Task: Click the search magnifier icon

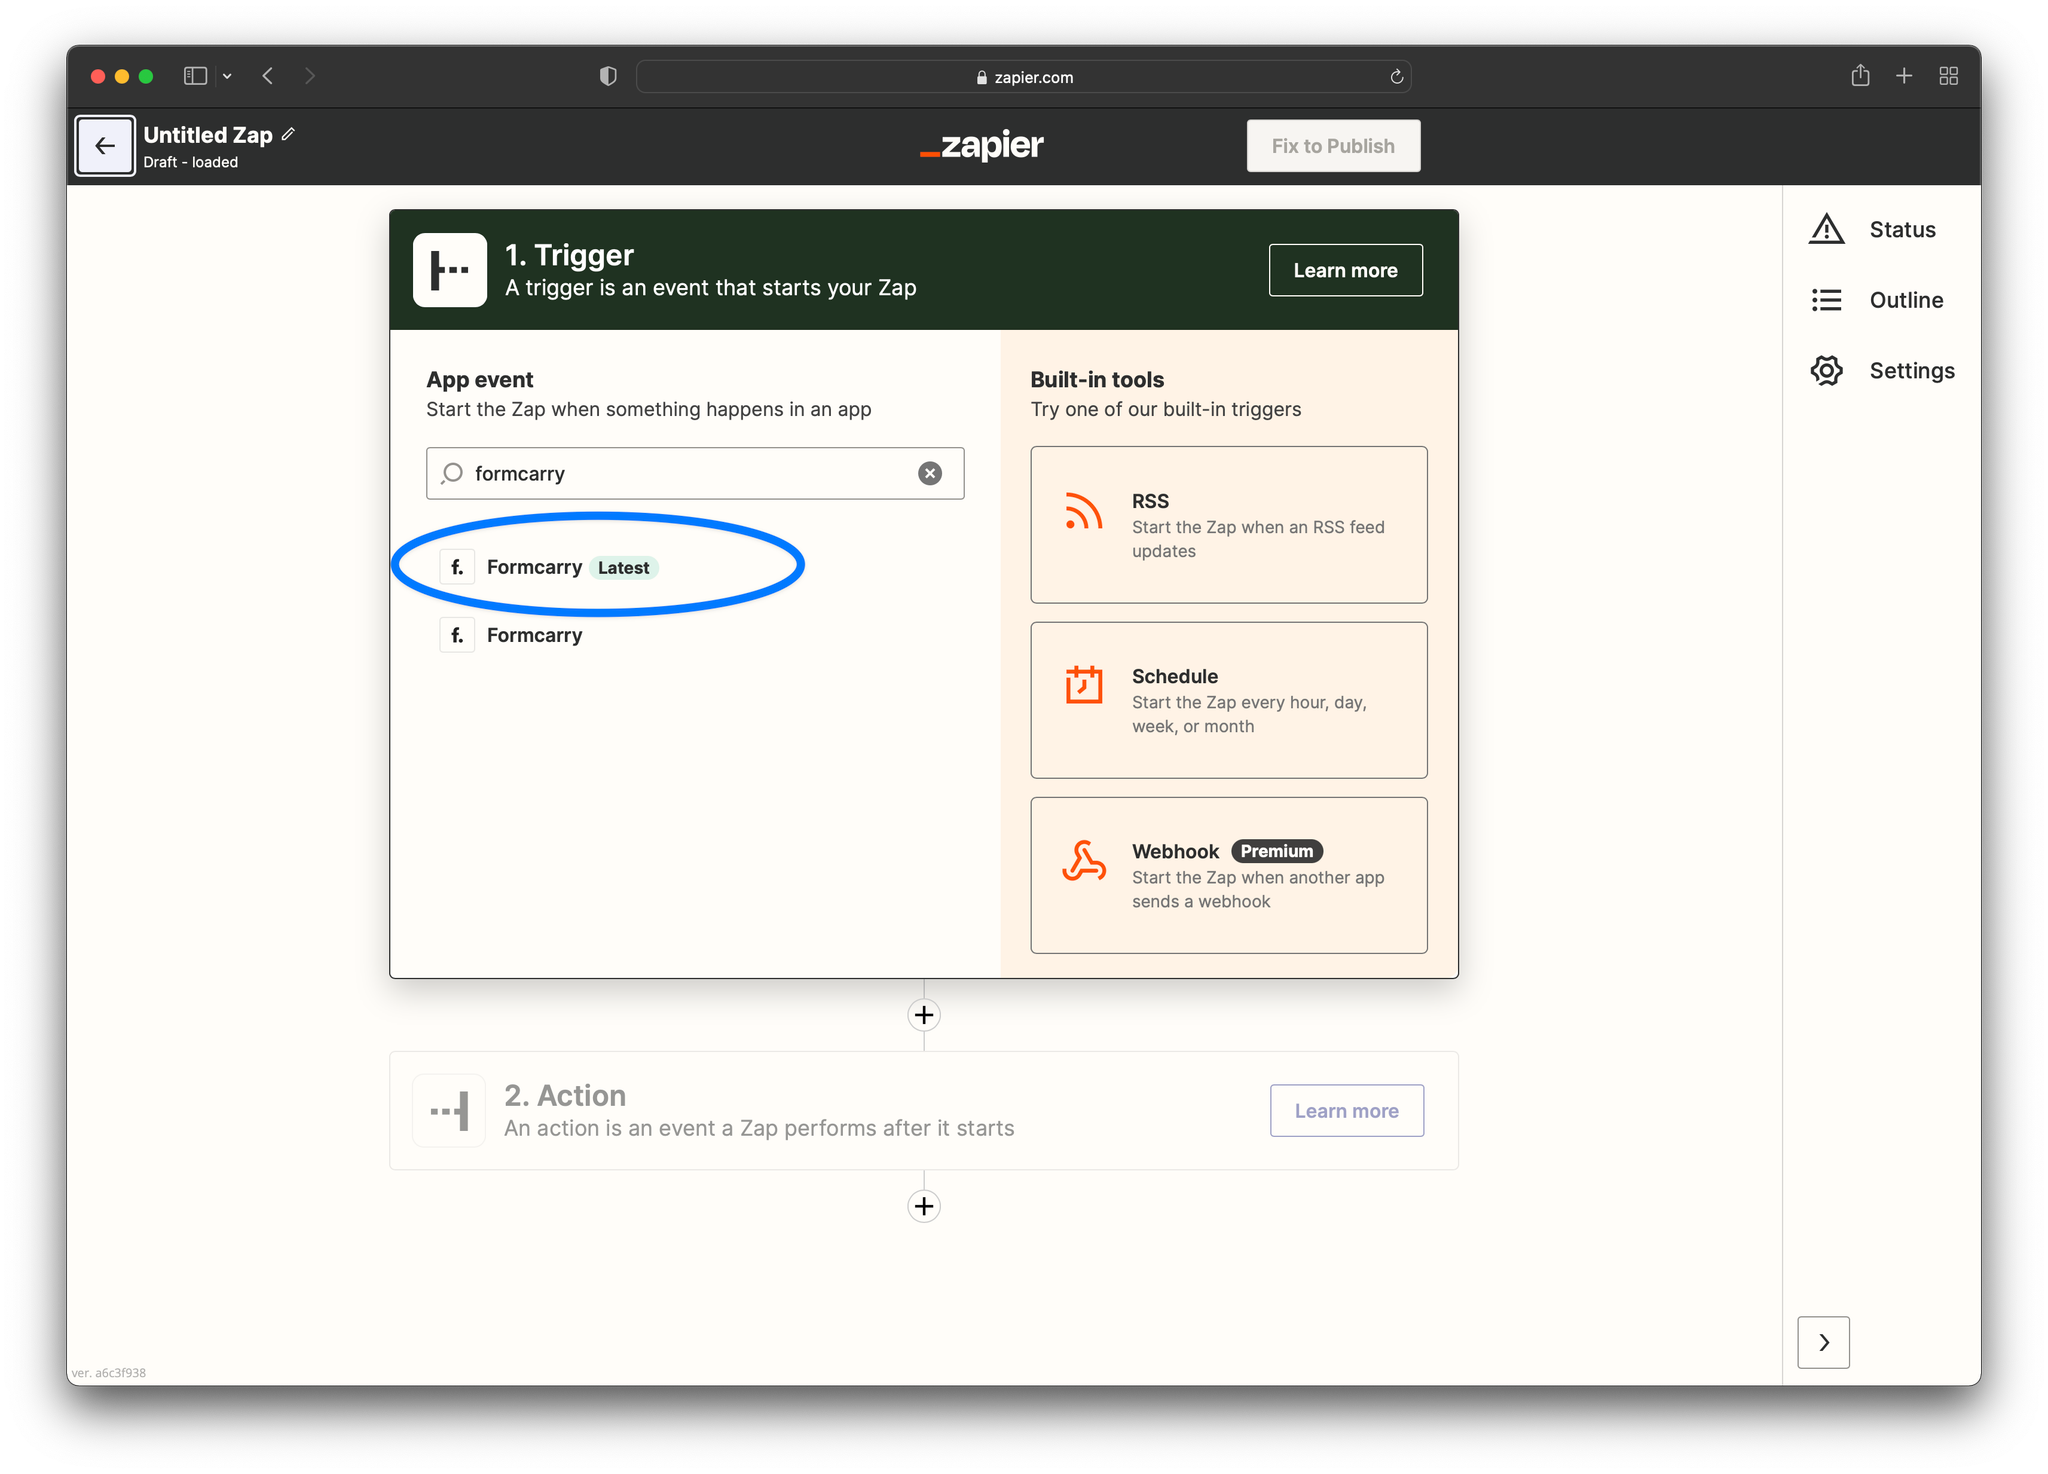Action: [x=452, y=473]
